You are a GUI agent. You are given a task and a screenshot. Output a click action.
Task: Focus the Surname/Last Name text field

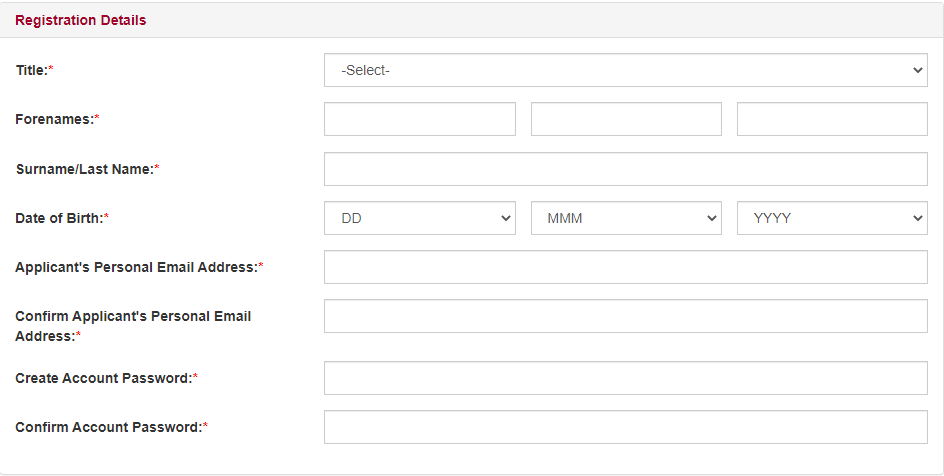(625, 169)
